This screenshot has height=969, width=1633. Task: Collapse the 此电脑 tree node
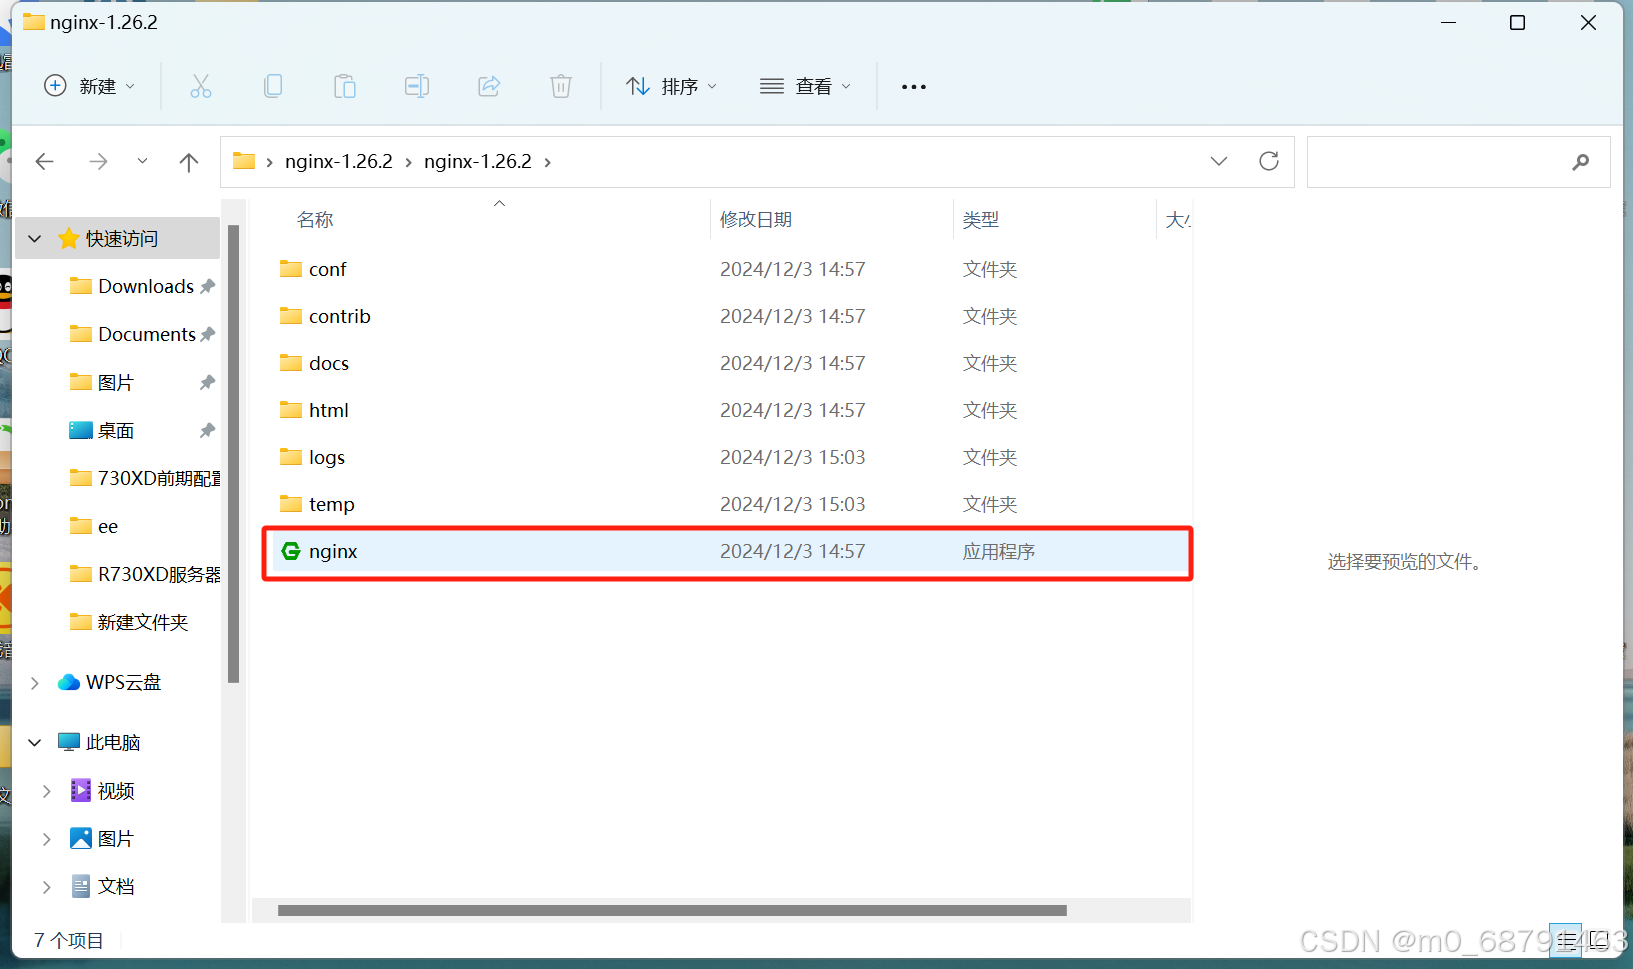35,742
